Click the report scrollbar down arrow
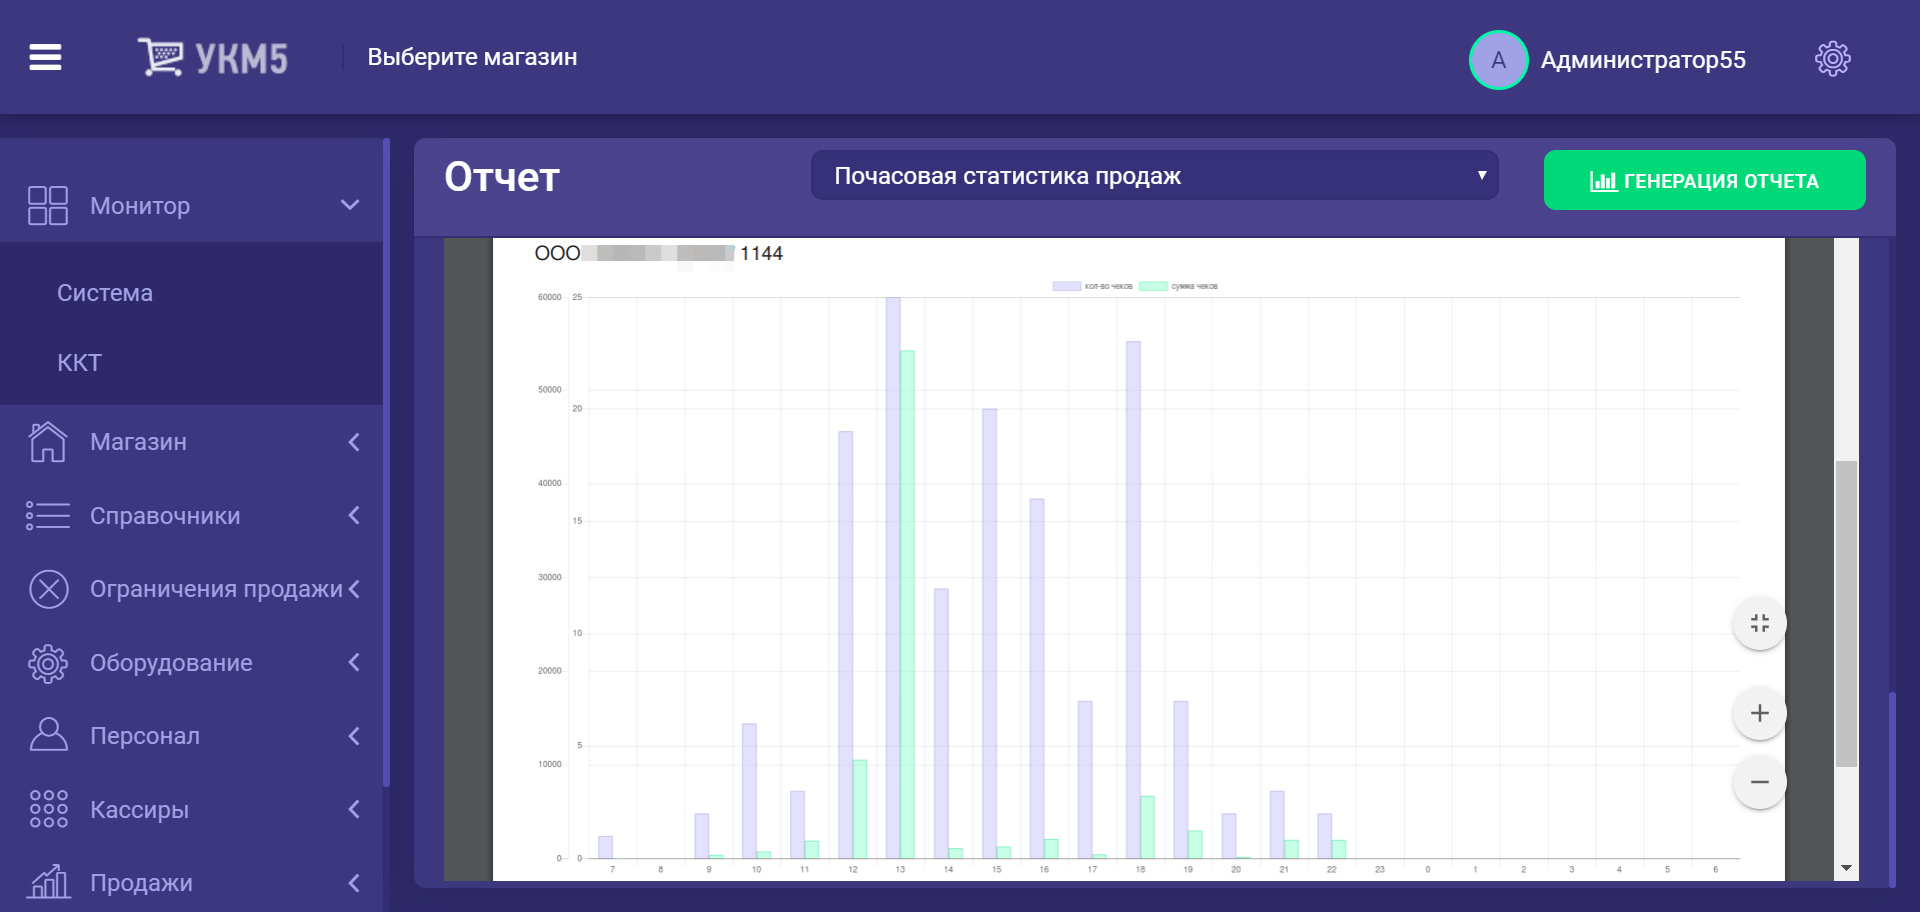Viewport: 1920px width, 912px height. (x=1846, y=868)
